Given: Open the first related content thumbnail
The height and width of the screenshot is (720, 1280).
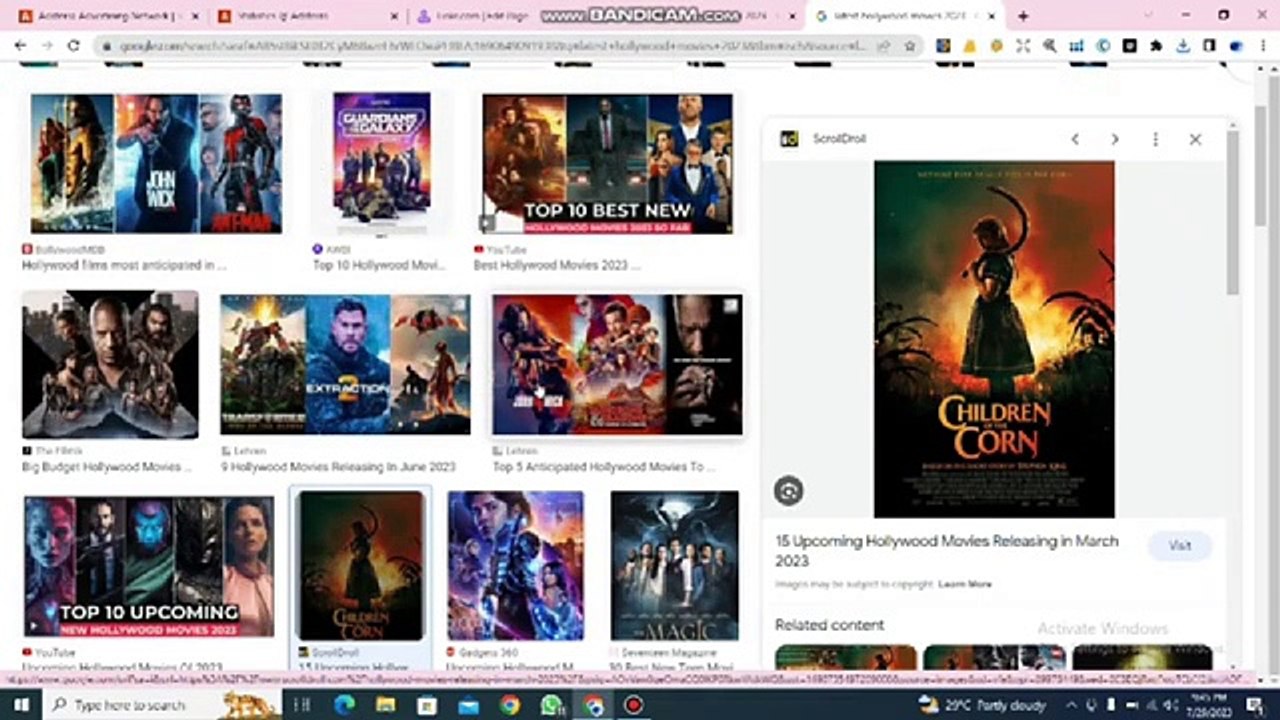Looking at the screenshot, I should coord(846,657).
